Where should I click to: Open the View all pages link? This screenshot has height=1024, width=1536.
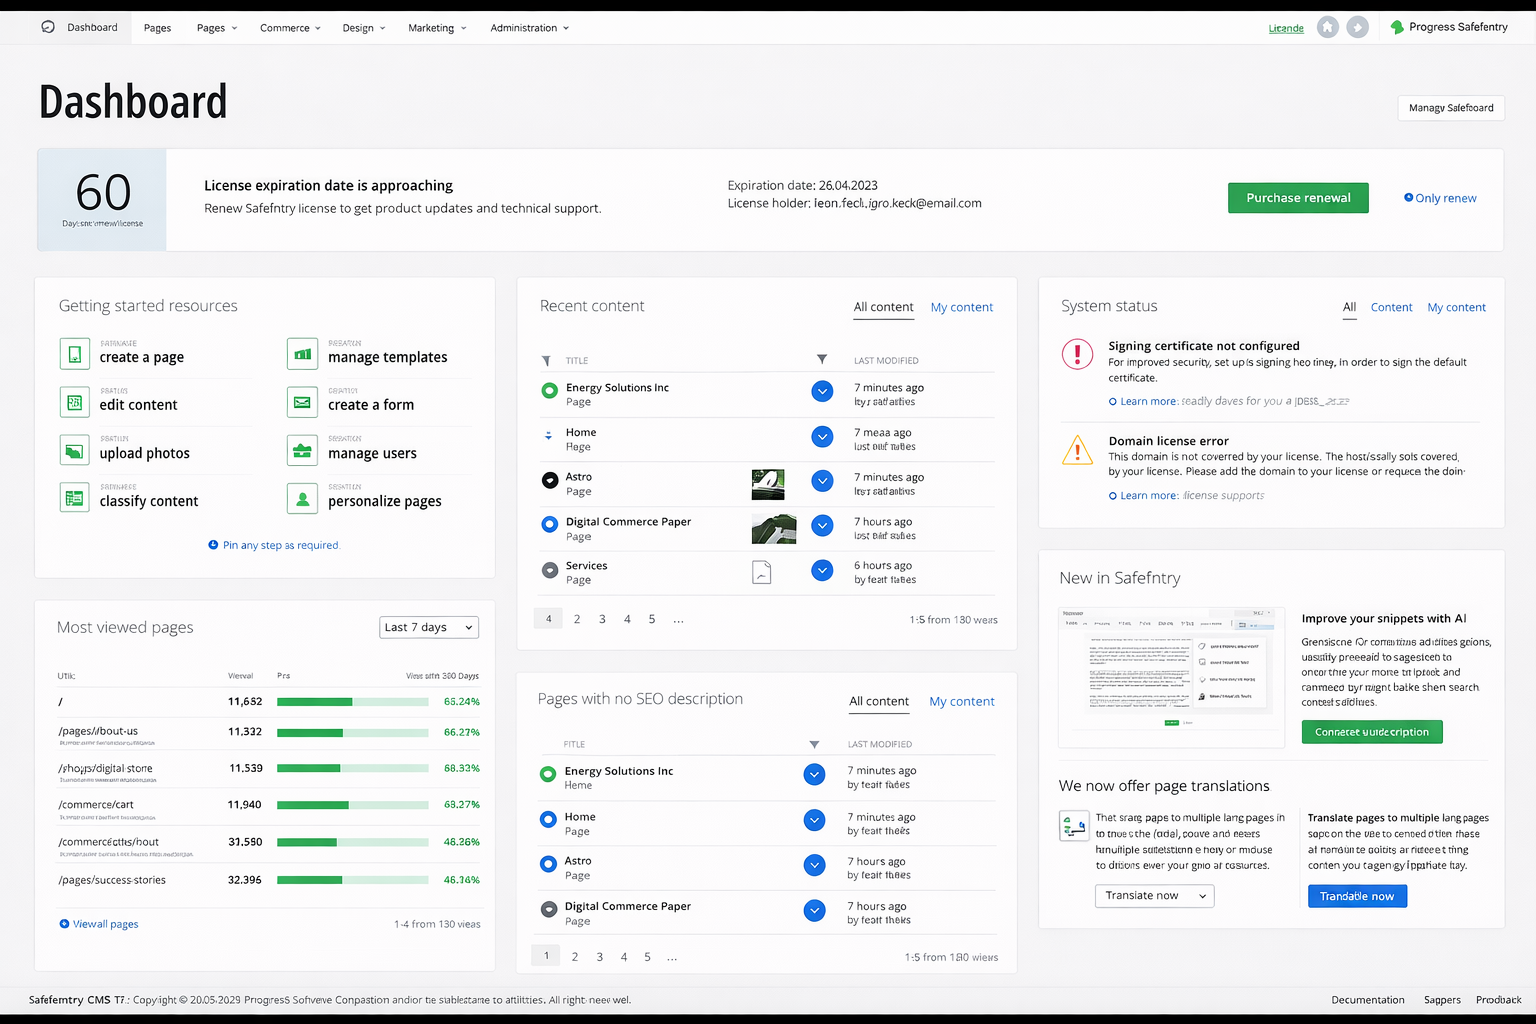[x=98, y=923]
